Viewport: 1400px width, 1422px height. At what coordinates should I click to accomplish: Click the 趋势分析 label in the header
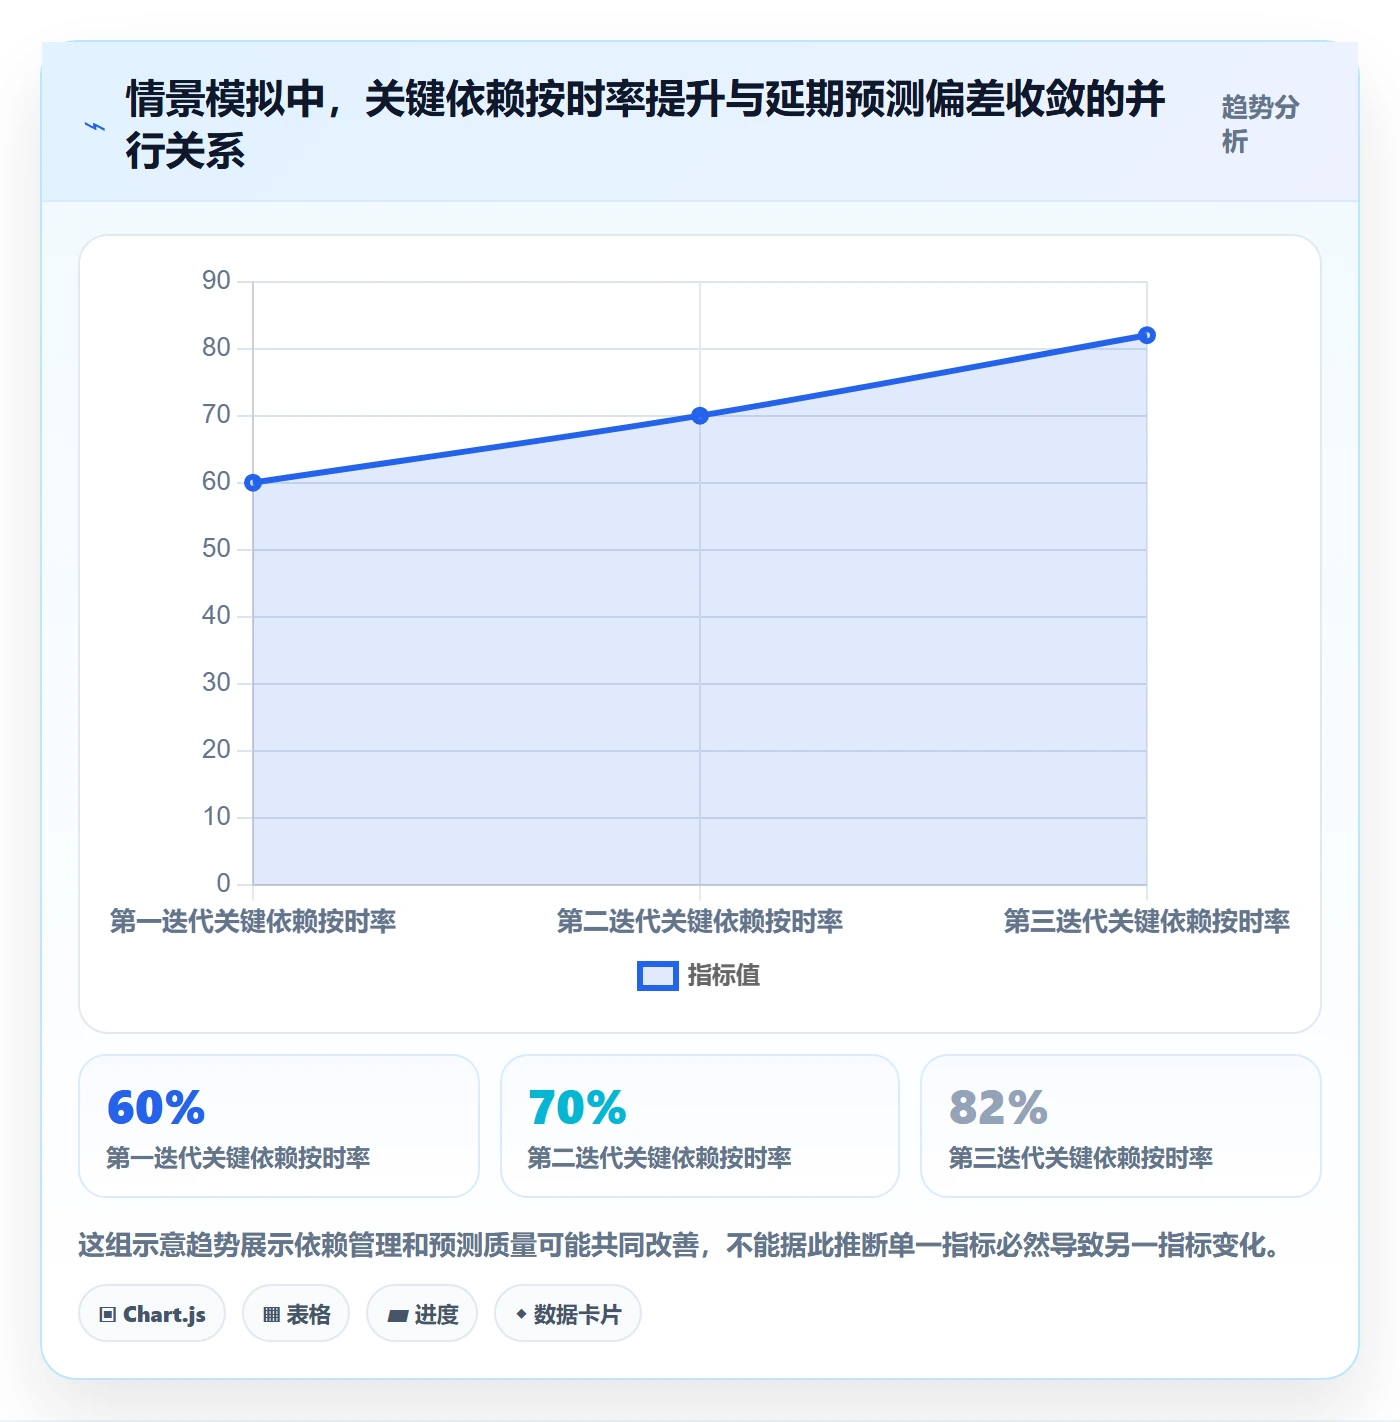[x=1260, y=124]
